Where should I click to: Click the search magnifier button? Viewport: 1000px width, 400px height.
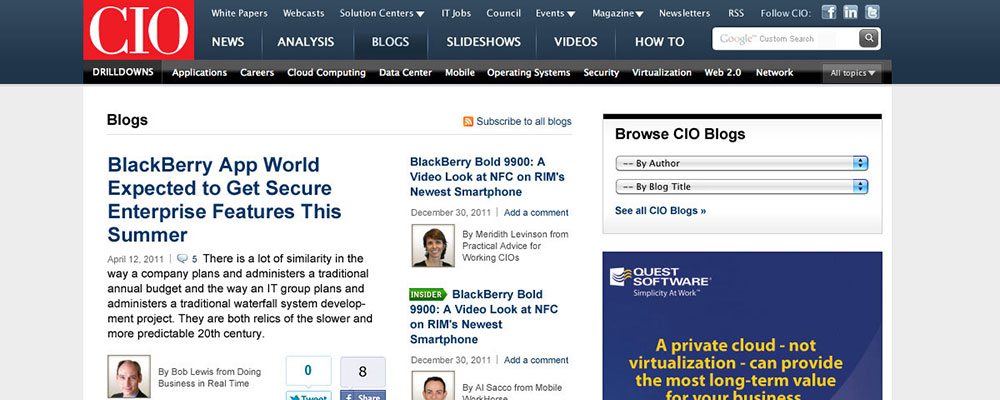click(869, 38)
